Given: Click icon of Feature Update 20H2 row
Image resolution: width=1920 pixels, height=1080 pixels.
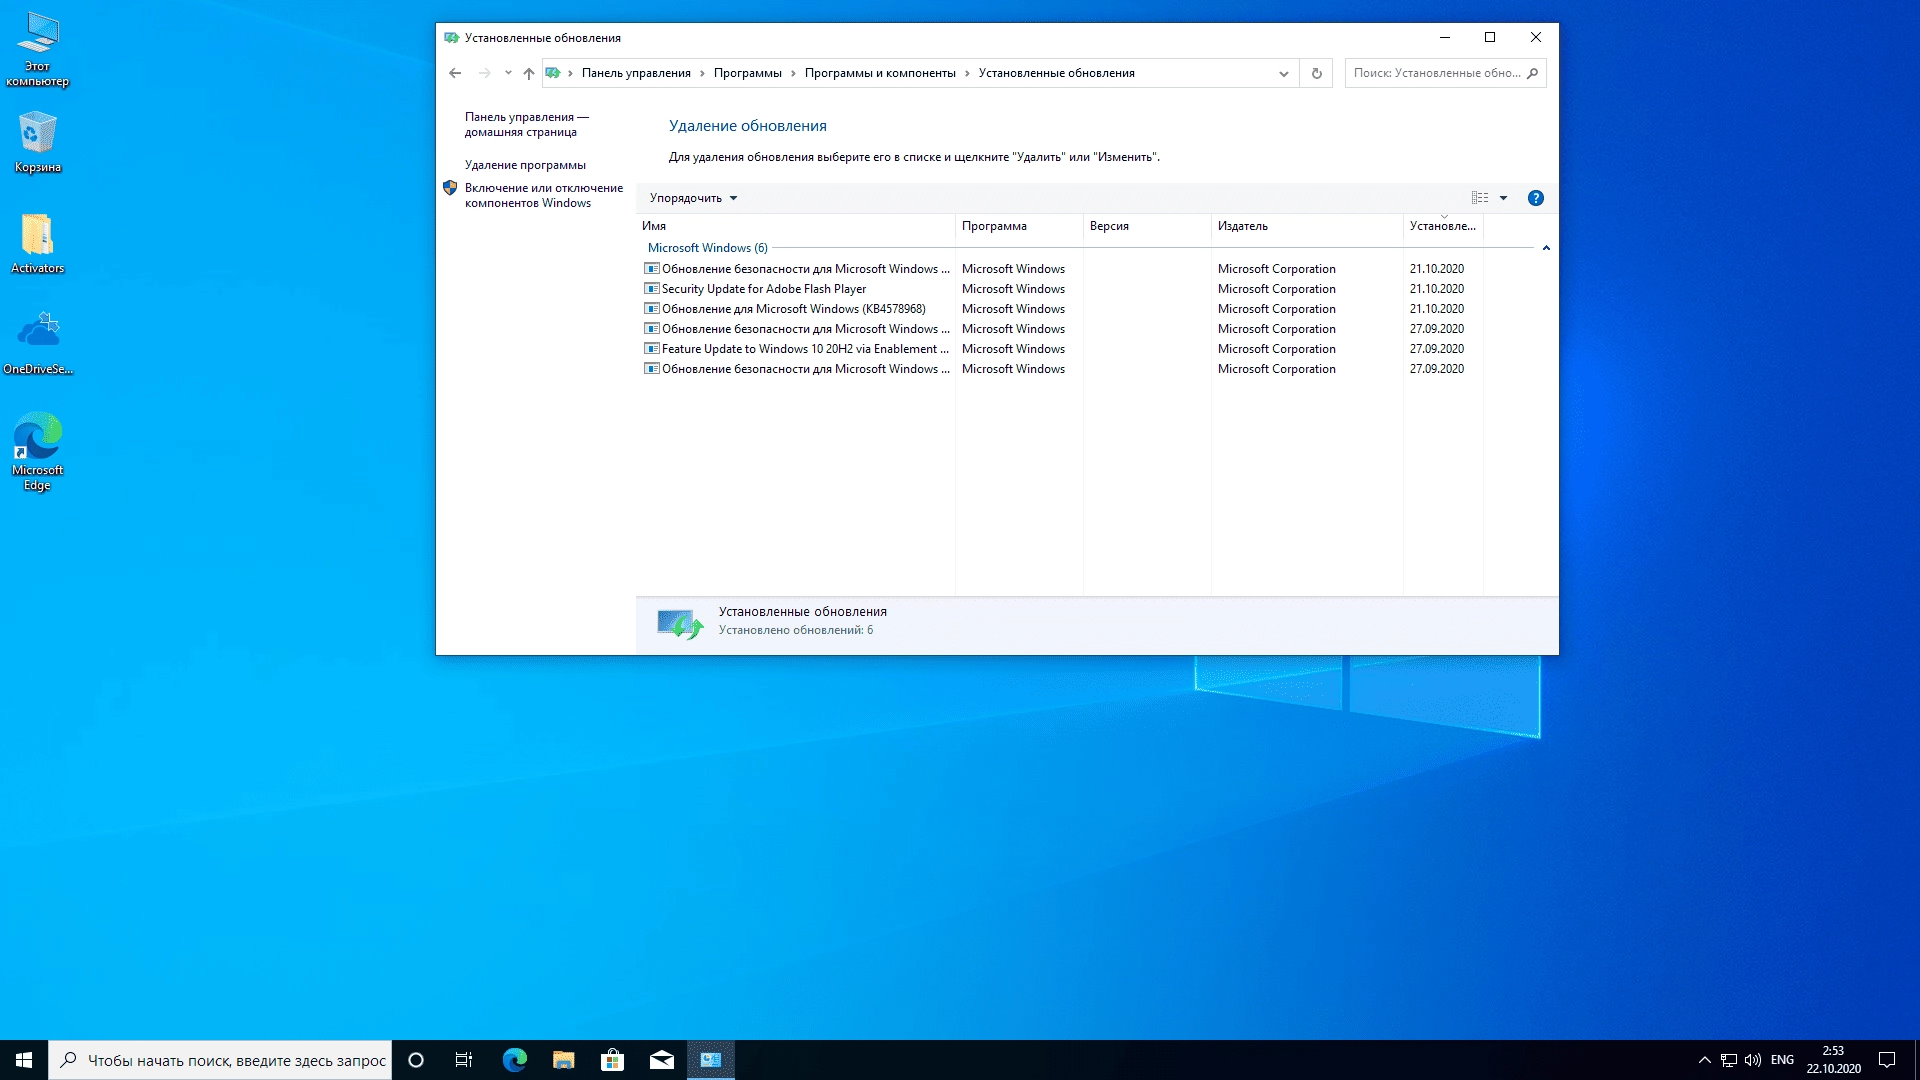Looking at the screenshot, I should click(x=652, y=349).
